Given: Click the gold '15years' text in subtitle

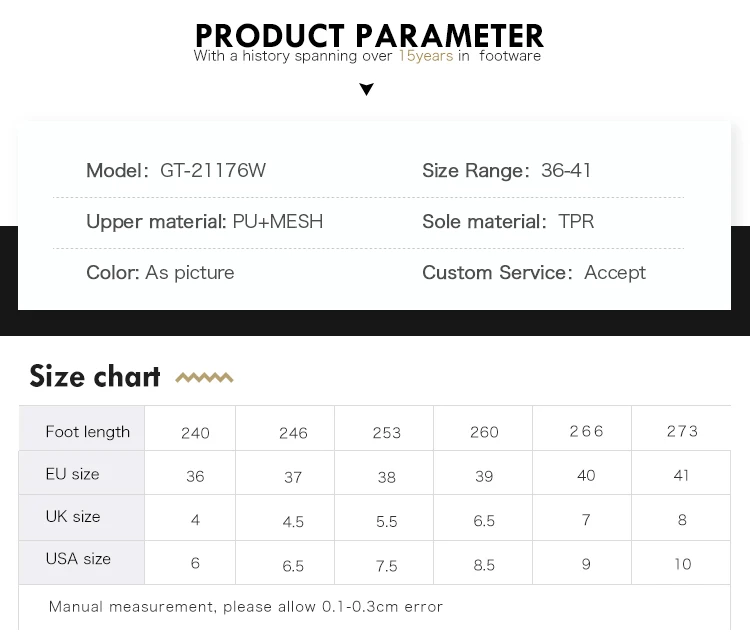Looking at the screenshot, I should 425,56.
